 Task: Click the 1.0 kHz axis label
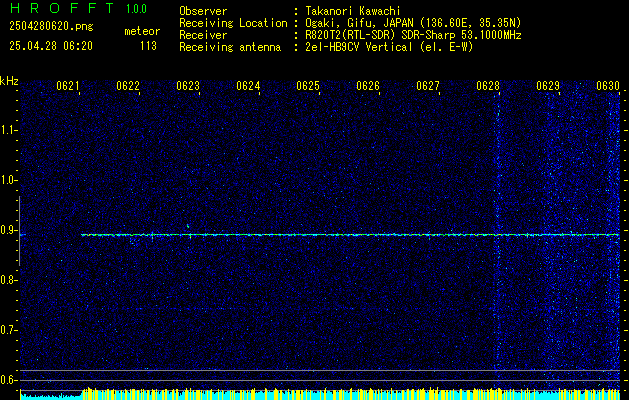[x=8, y=181]
